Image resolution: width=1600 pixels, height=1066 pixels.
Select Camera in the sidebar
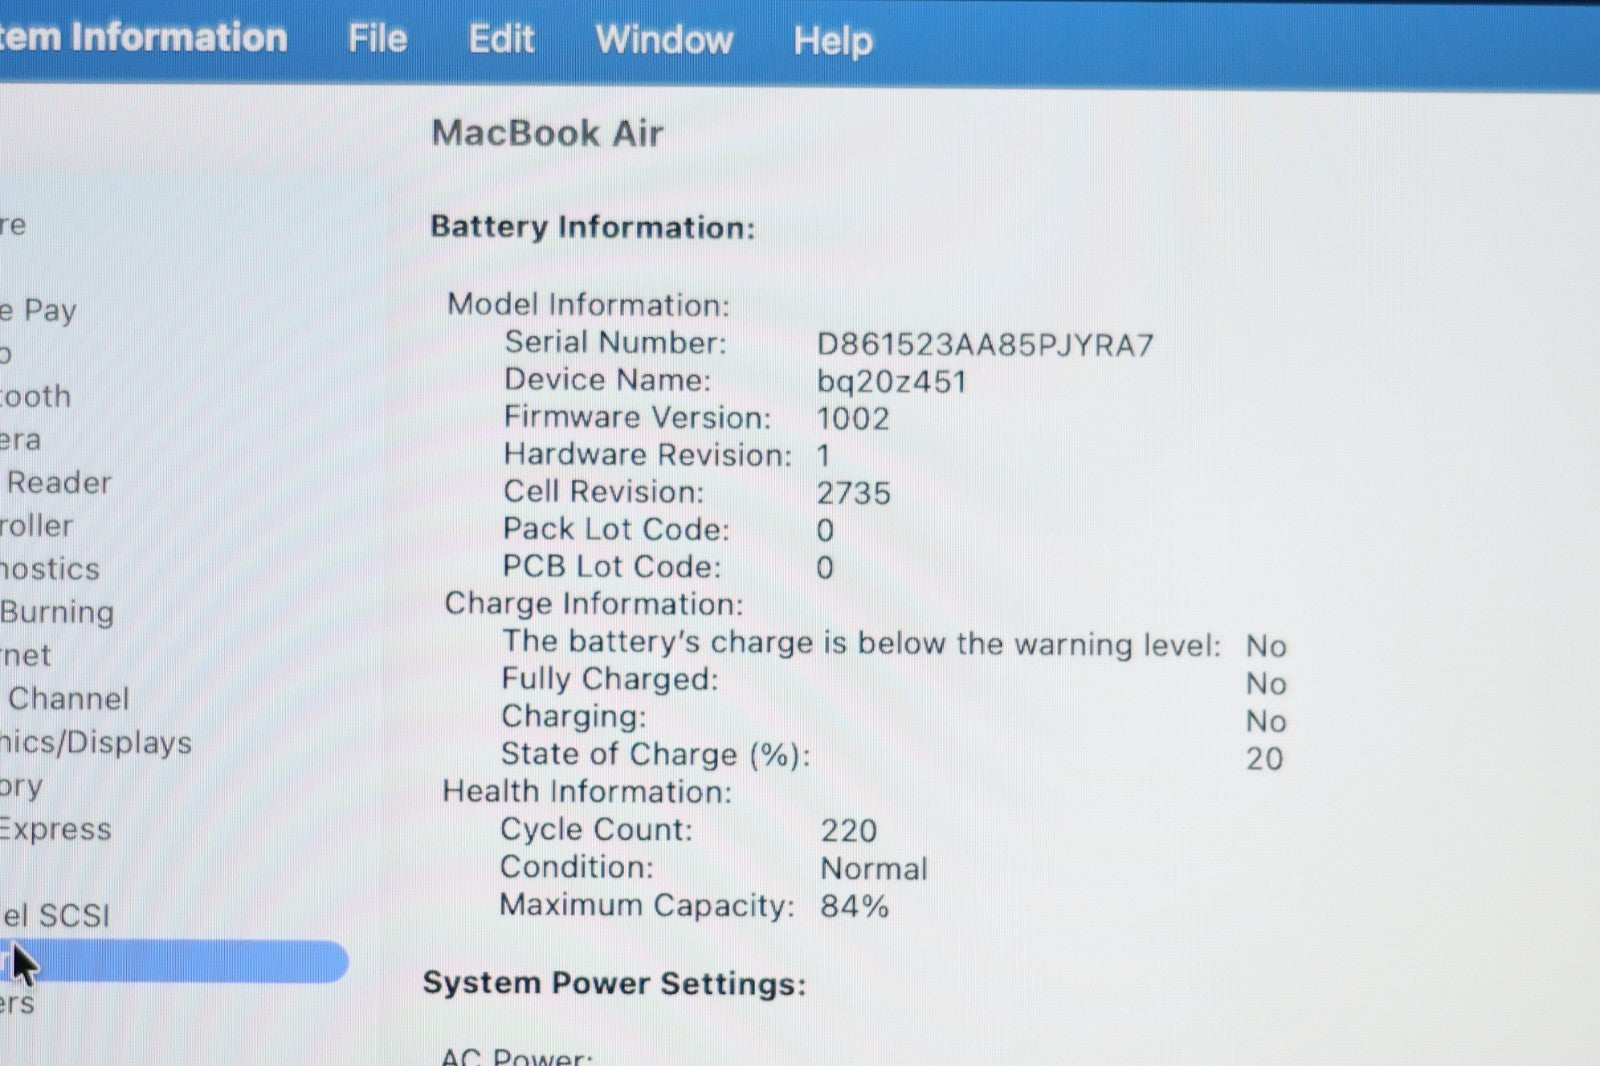[22, 440]
